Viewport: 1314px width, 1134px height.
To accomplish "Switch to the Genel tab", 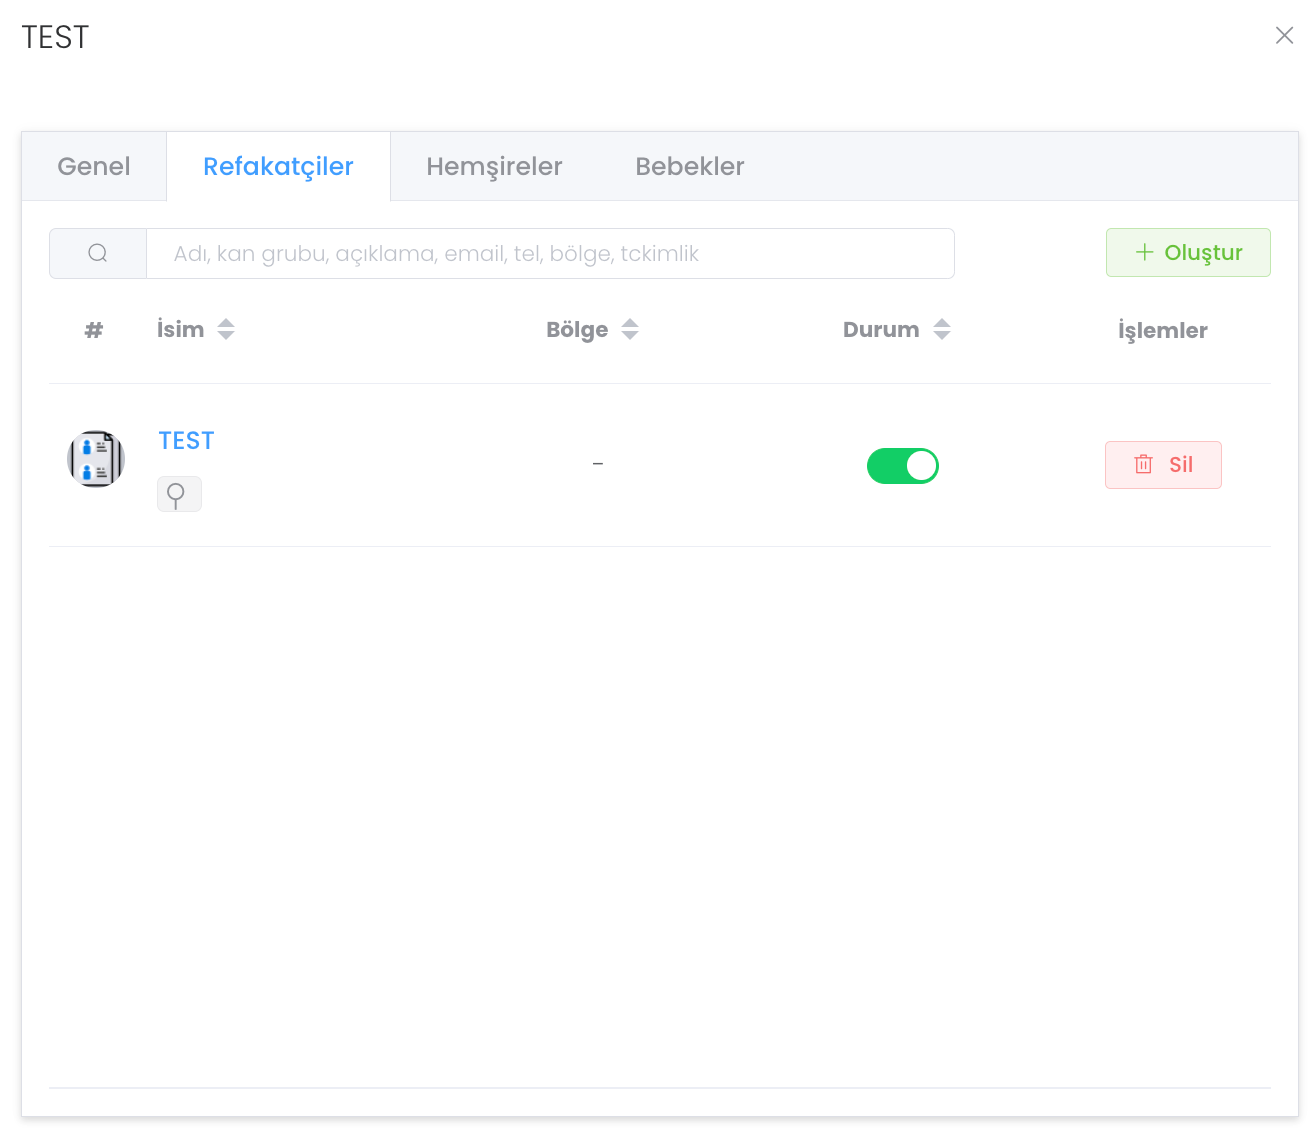I will point(94,166).
